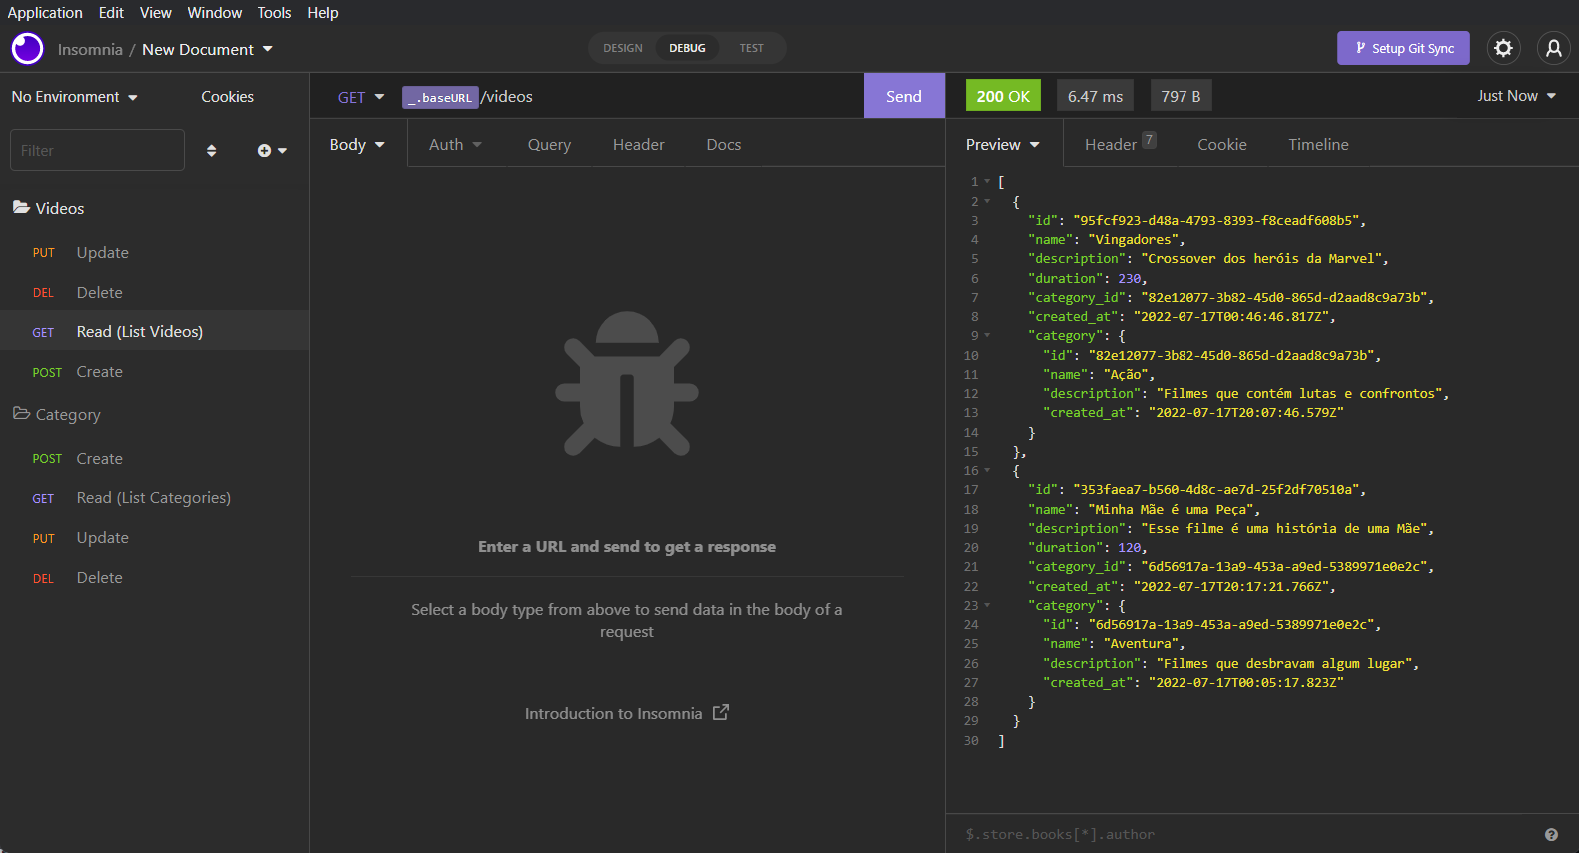Switch to the request Header tab
1579x853 pixels.
(638, 145)
